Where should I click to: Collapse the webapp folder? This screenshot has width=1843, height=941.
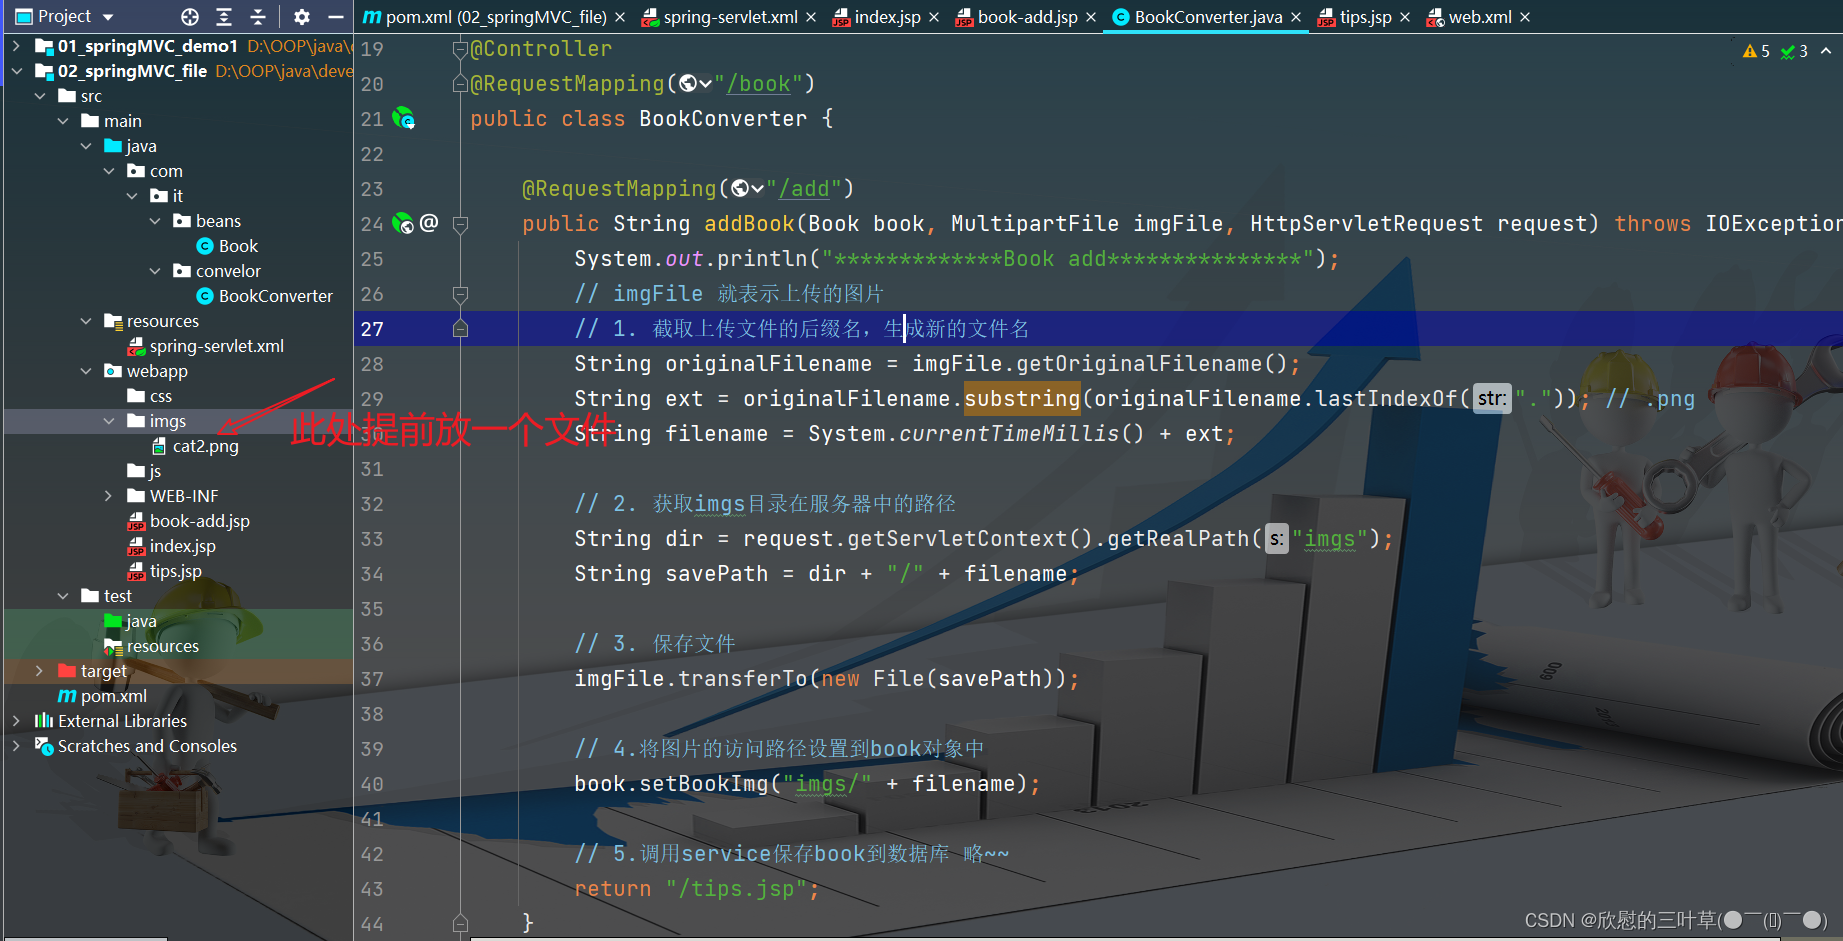[x=86, y=371]
